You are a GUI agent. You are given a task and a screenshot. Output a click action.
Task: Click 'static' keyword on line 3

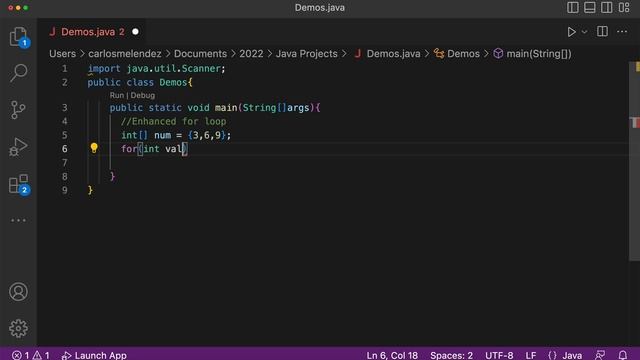[165, 108]
